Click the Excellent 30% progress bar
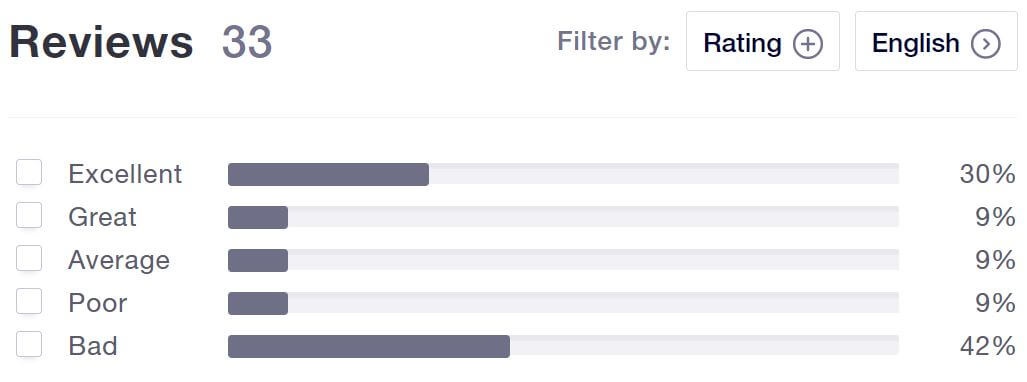This screenshot has height=382, width=1027. point(563,174)
